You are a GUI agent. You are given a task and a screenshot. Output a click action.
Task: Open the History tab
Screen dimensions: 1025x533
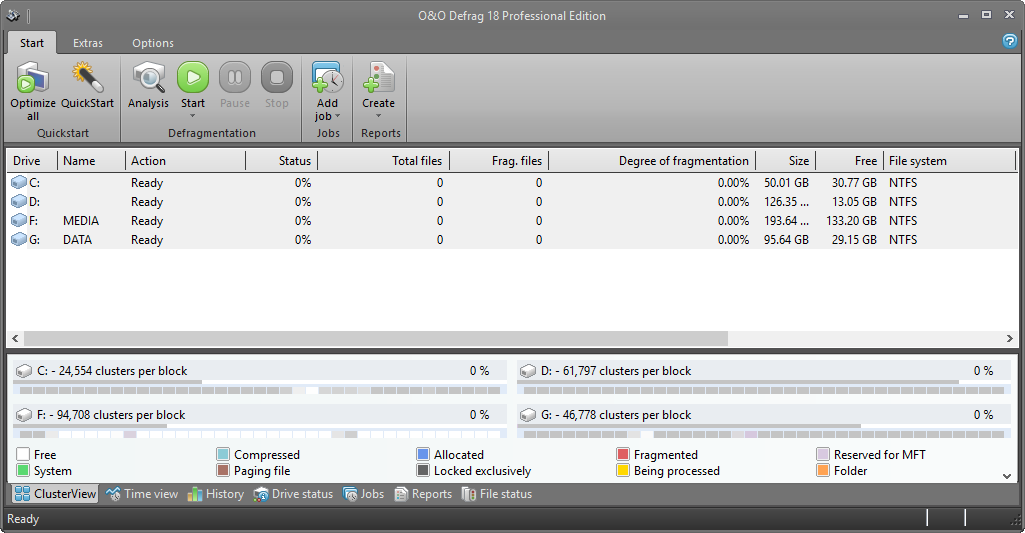(x=216, y=494)
